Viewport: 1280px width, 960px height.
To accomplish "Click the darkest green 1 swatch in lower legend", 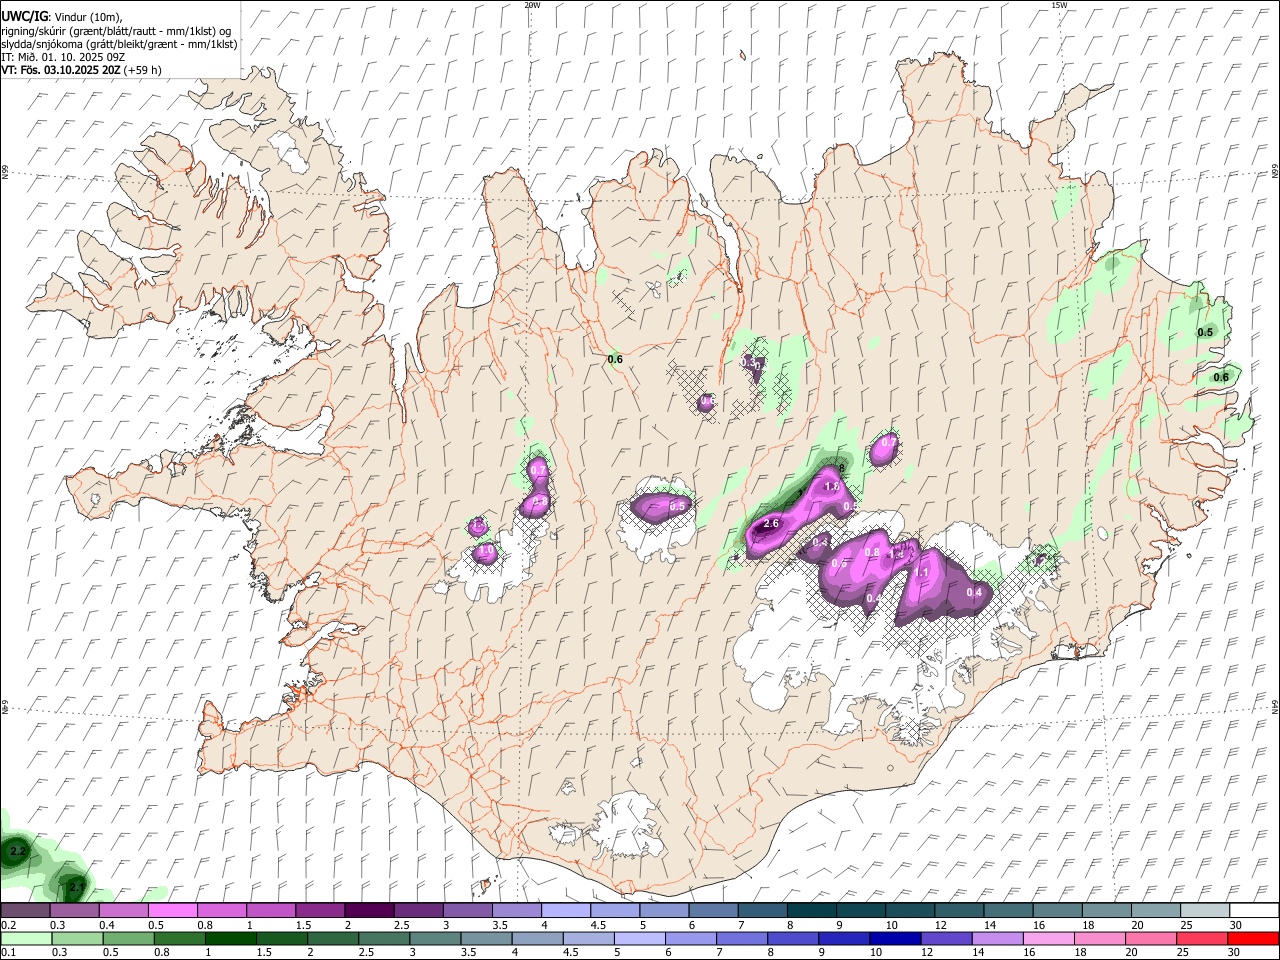I will [230, 938].
